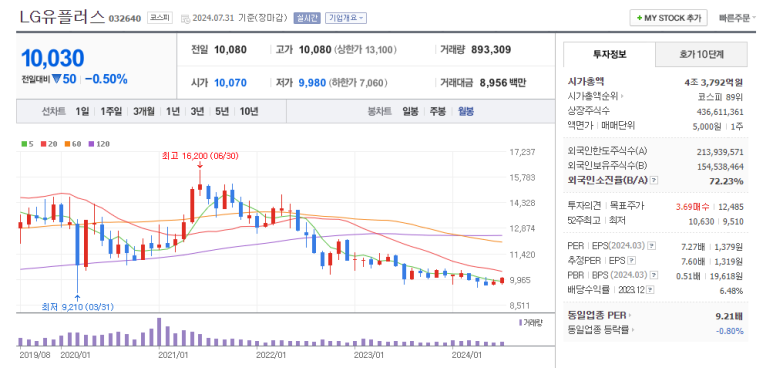This screenshot has width=773, height=368.
Task: Click the help icon next to PER | EPS(2024.03)
Action: 652,245
